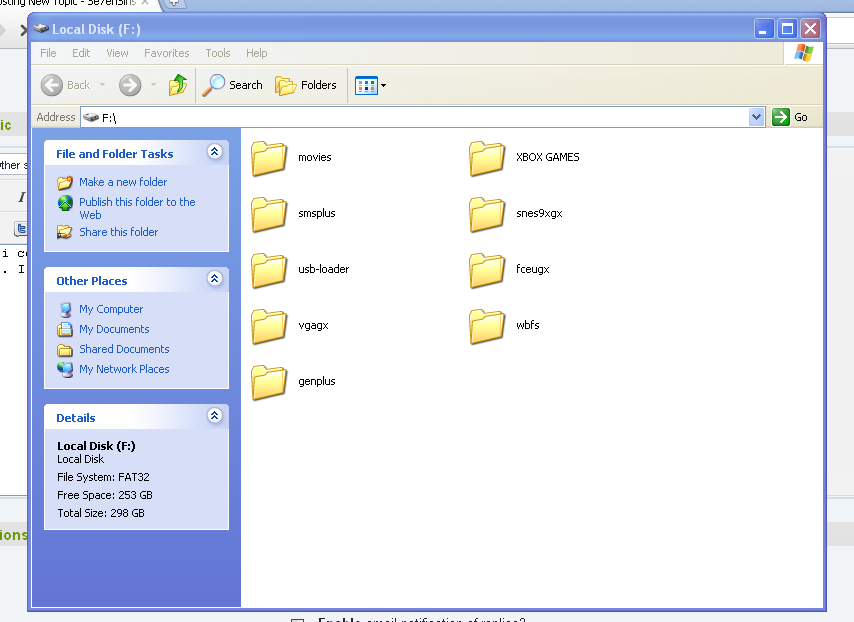
Task: Go to My Network Places
Action: 124,369
